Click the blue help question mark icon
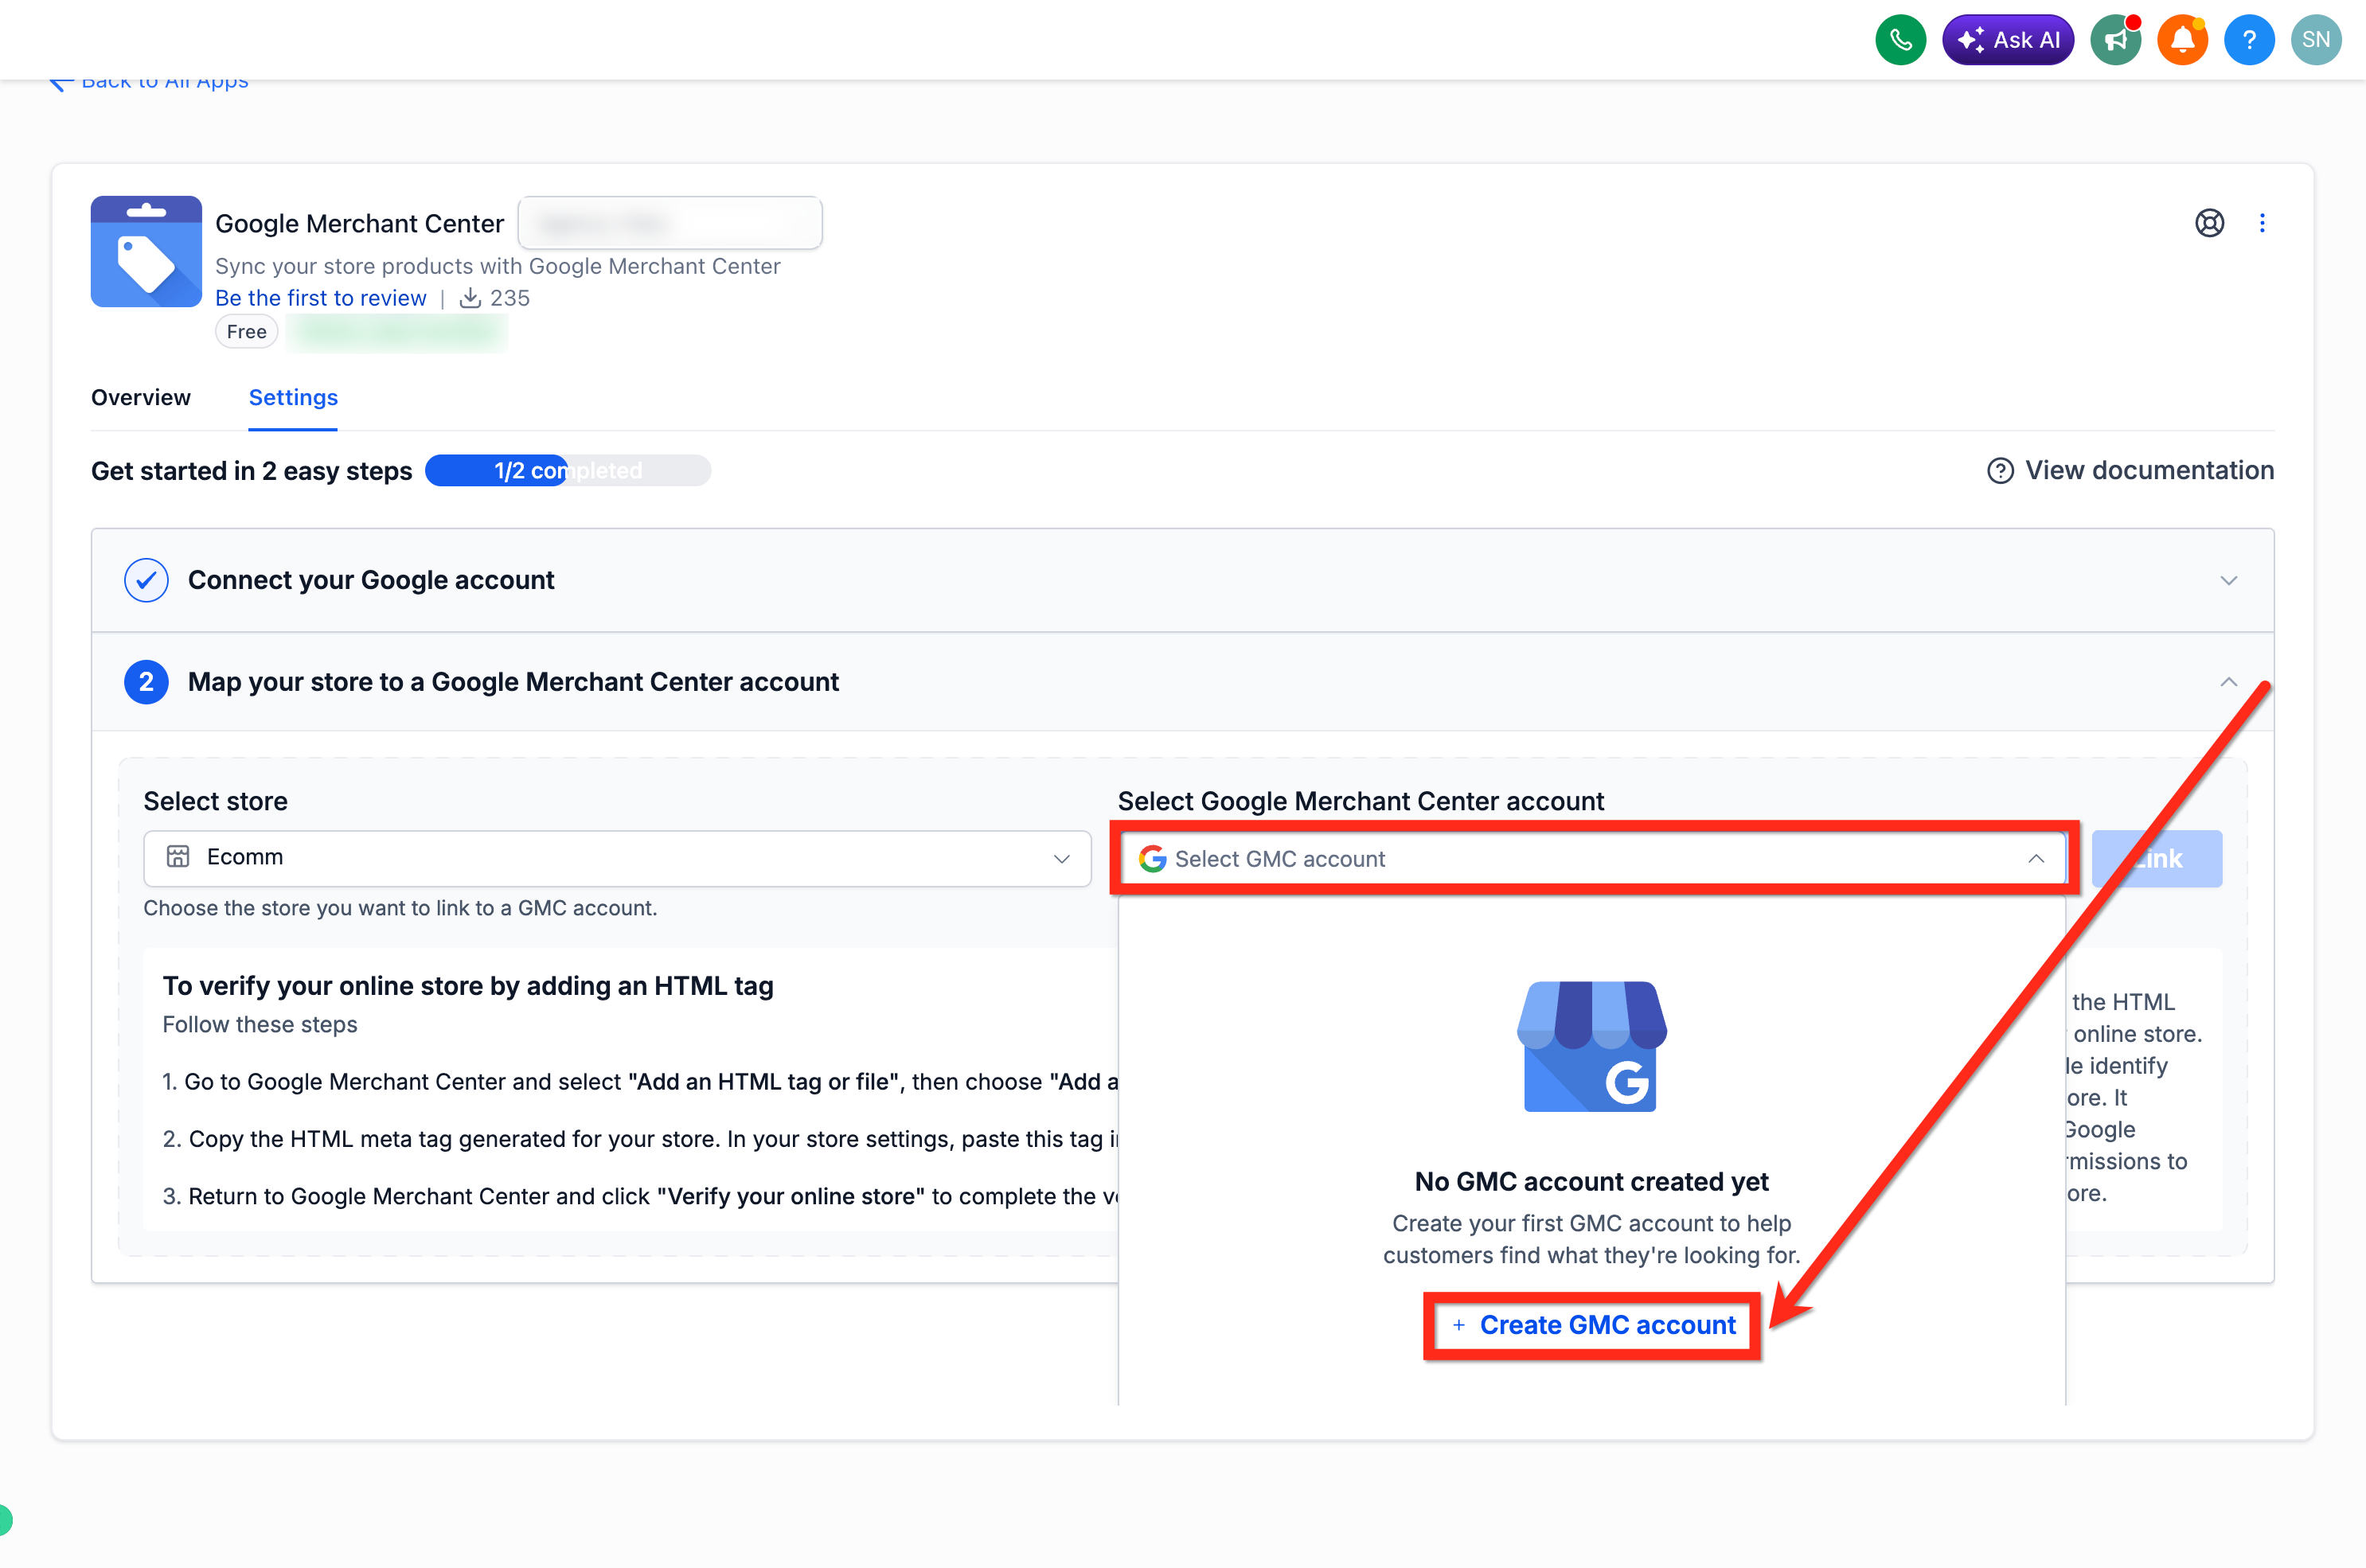This screenshot has width=2366, height=1568. pyautogui.click(x=2249, y=40)
